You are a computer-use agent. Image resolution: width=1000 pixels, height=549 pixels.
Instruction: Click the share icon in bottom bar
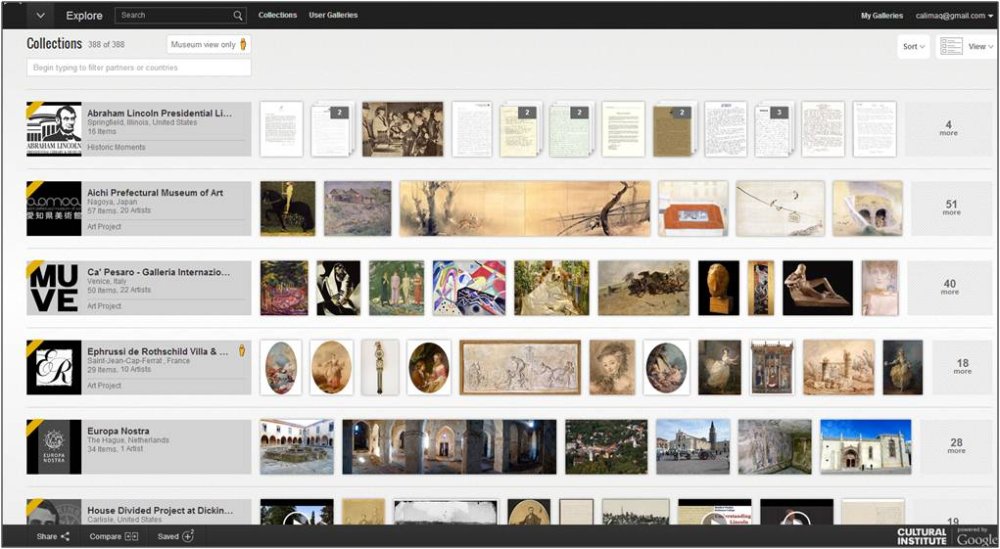coord(65,537)
